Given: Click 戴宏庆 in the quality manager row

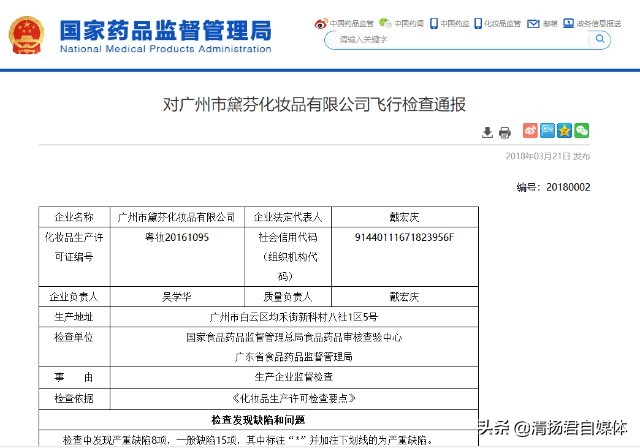Looking at the screenshot, I should click(x=404, y=297).
